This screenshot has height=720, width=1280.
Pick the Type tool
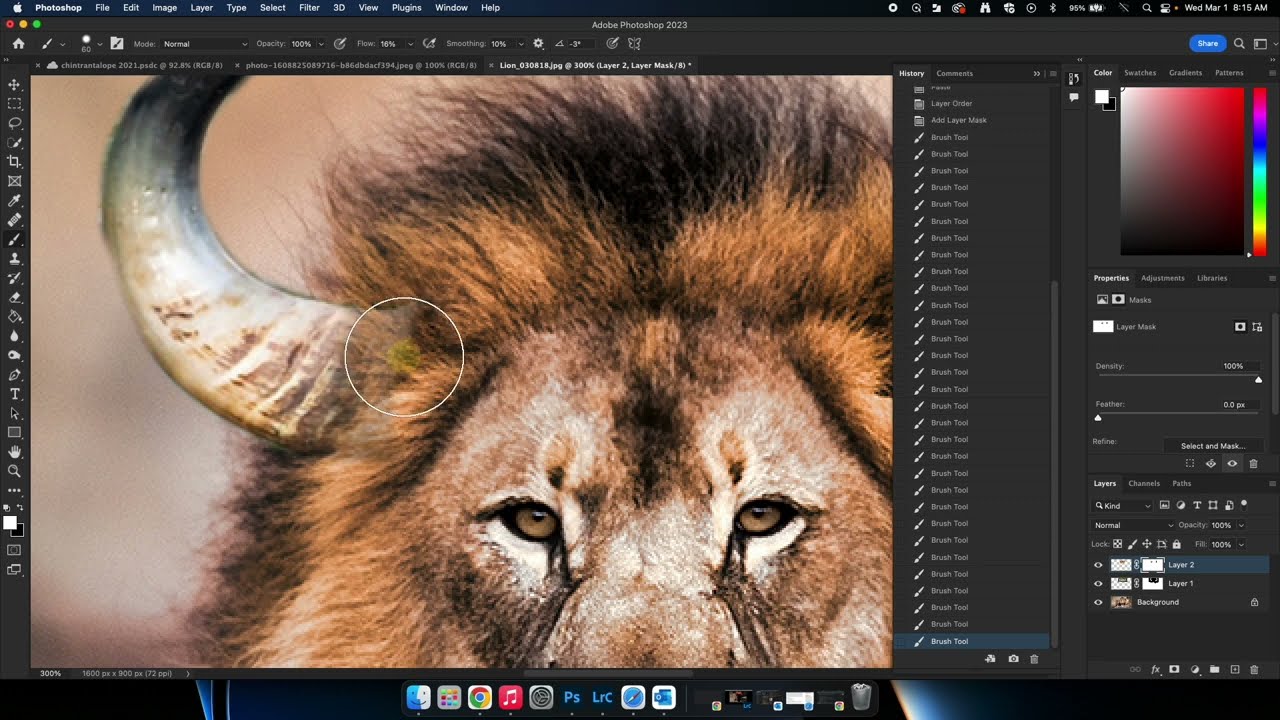click(x=15, y=394)
